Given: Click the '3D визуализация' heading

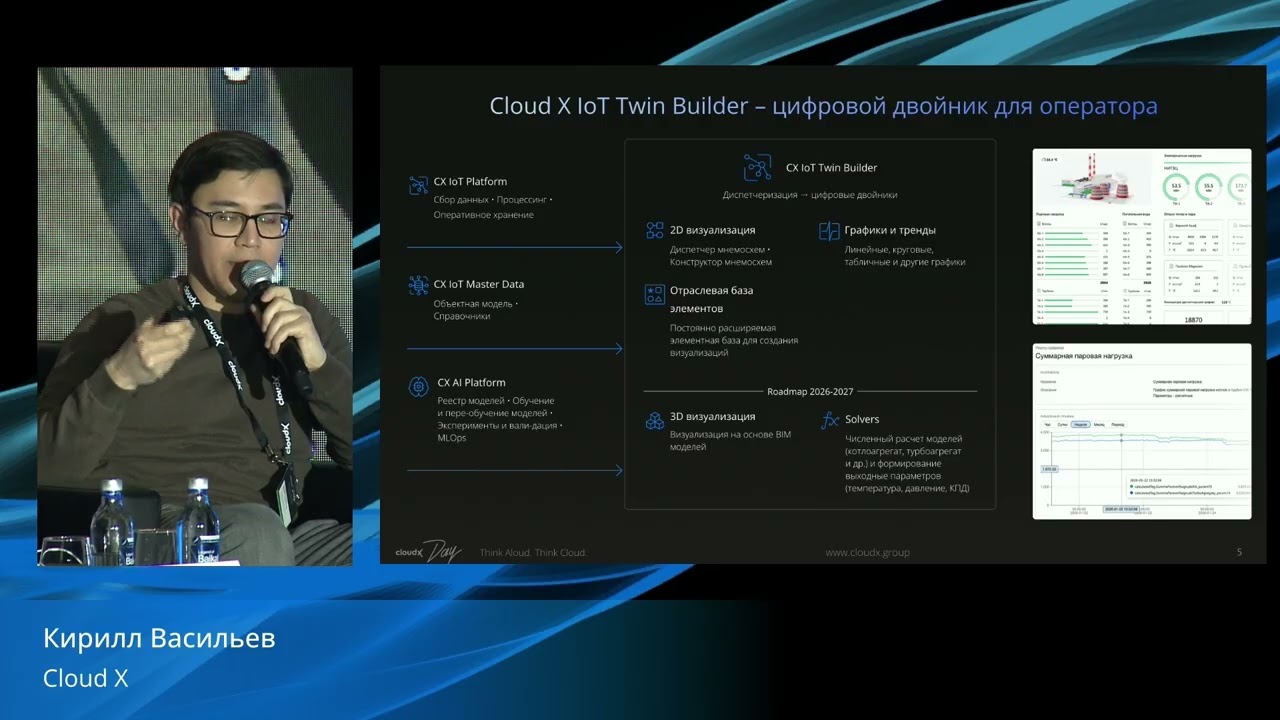Looking at the screenshot, I should pyautogui.click(x=713, y=416).
